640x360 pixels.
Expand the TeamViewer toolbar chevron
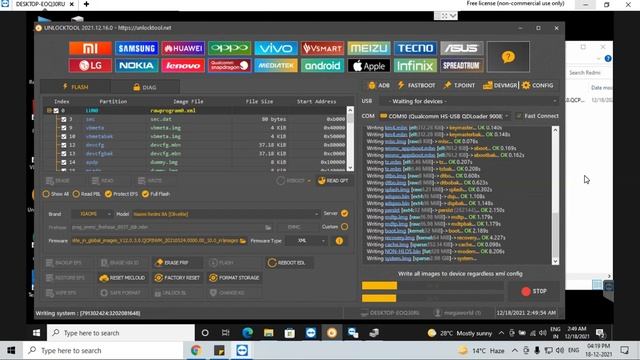pyautogui.click(x=453, y=16)
